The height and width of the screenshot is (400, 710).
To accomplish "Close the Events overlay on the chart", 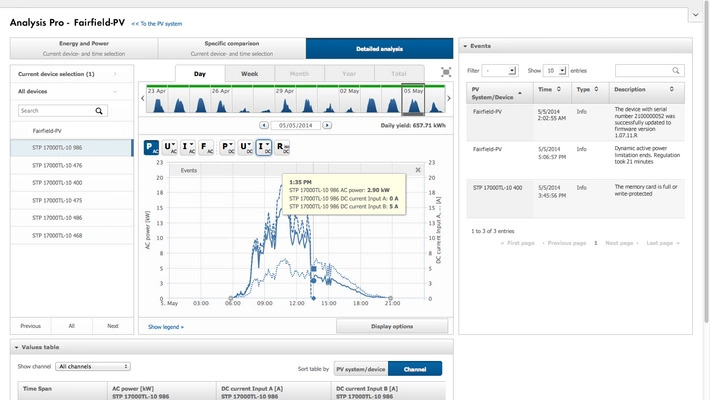I will click(x=418, y=170).
